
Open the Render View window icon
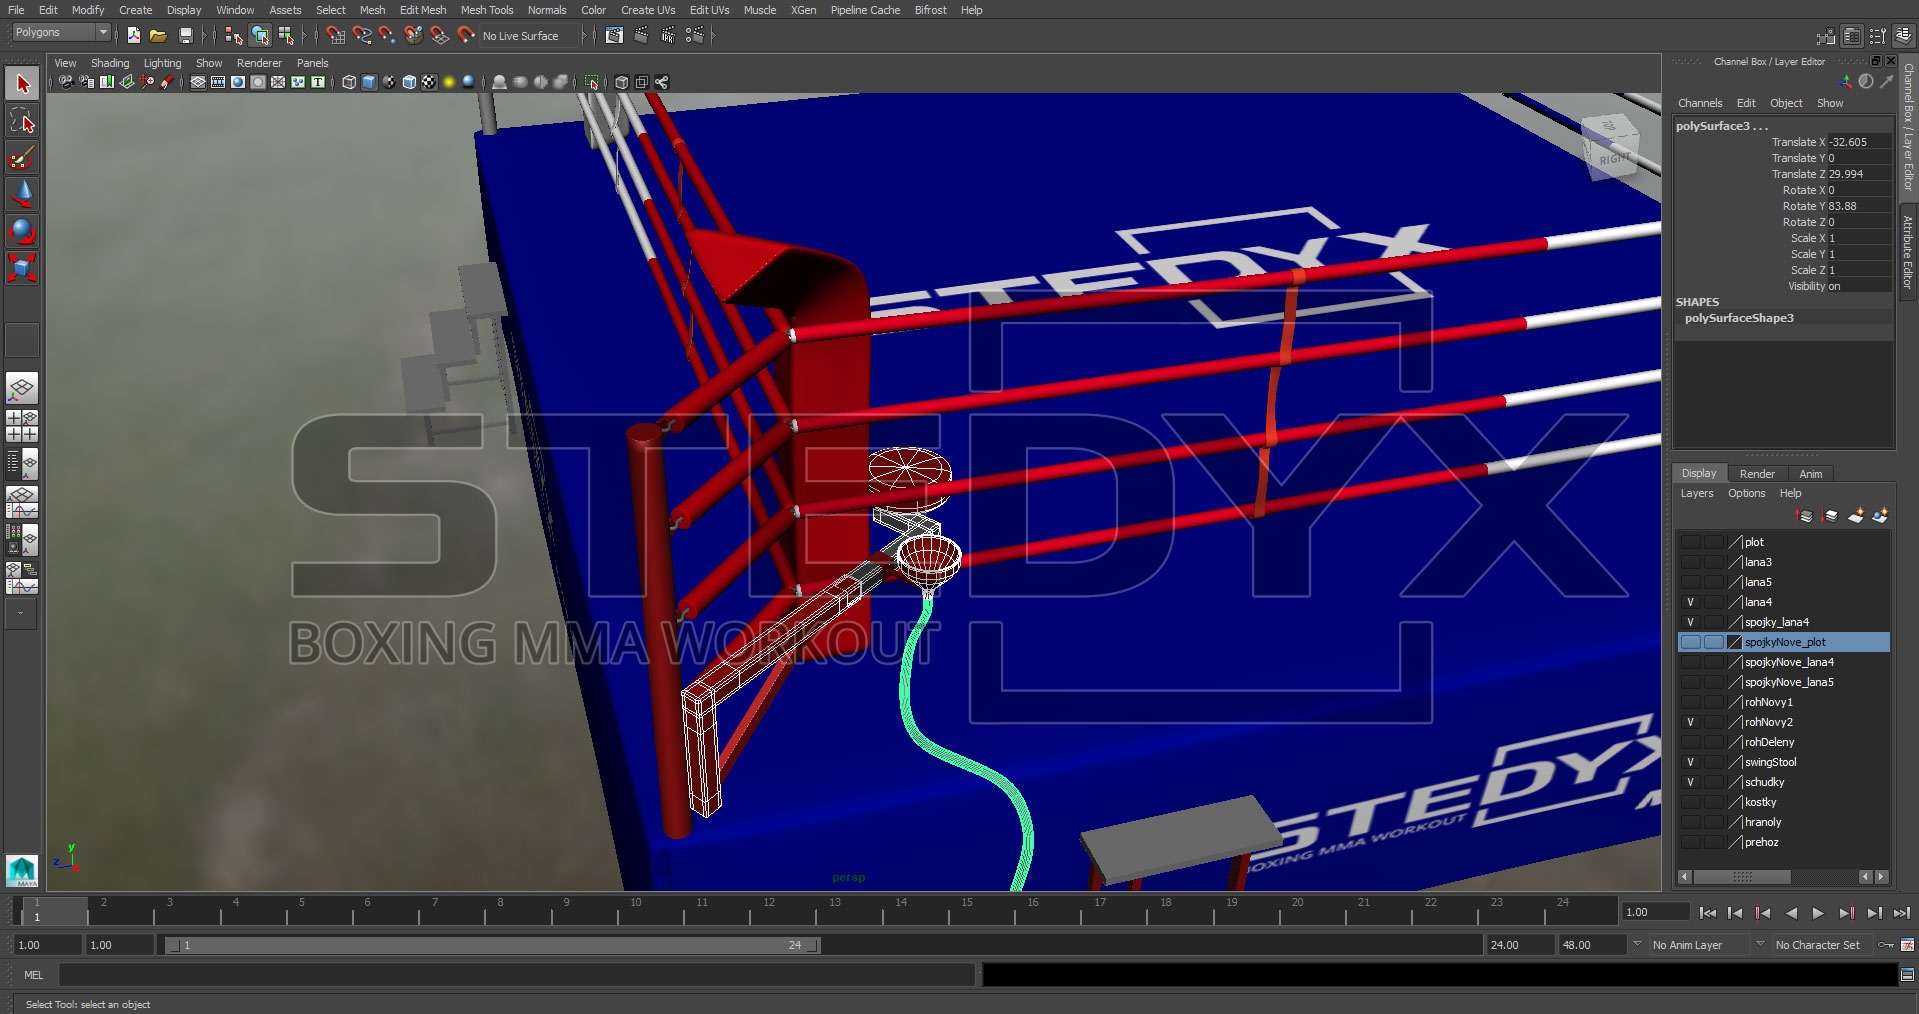614,35
